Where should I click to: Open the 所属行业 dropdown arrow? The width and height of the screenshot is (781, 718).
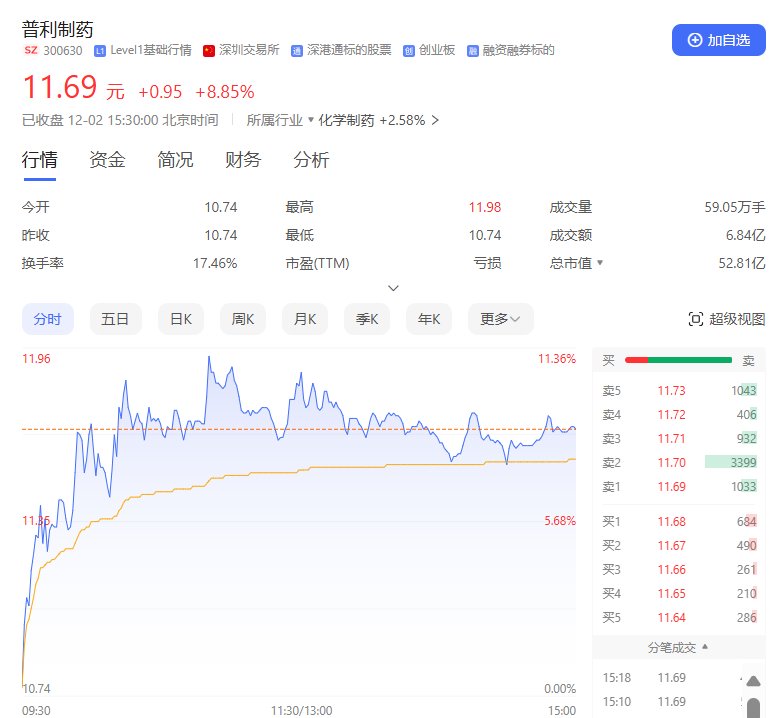(311, 120)
